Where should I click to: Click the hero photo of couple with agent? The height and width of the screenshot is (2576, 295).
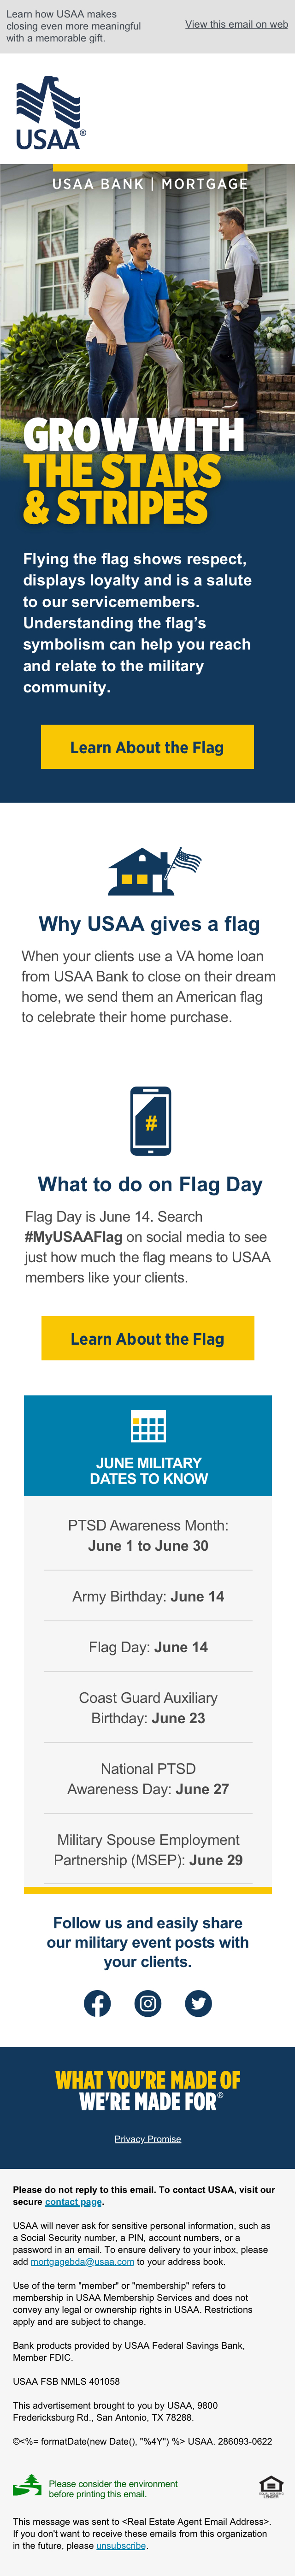(x=147, y=300)
